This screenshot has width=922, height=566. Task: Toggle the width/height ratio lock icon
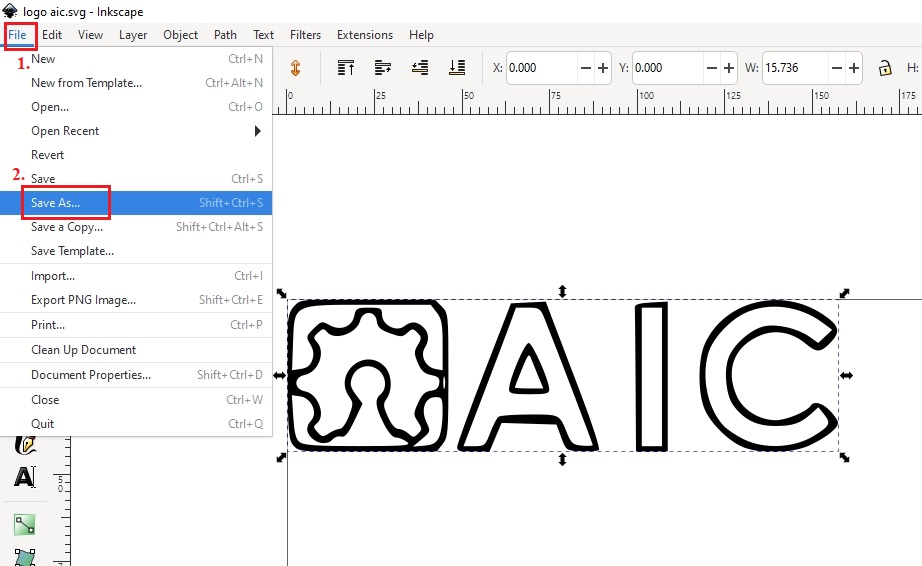884,68
